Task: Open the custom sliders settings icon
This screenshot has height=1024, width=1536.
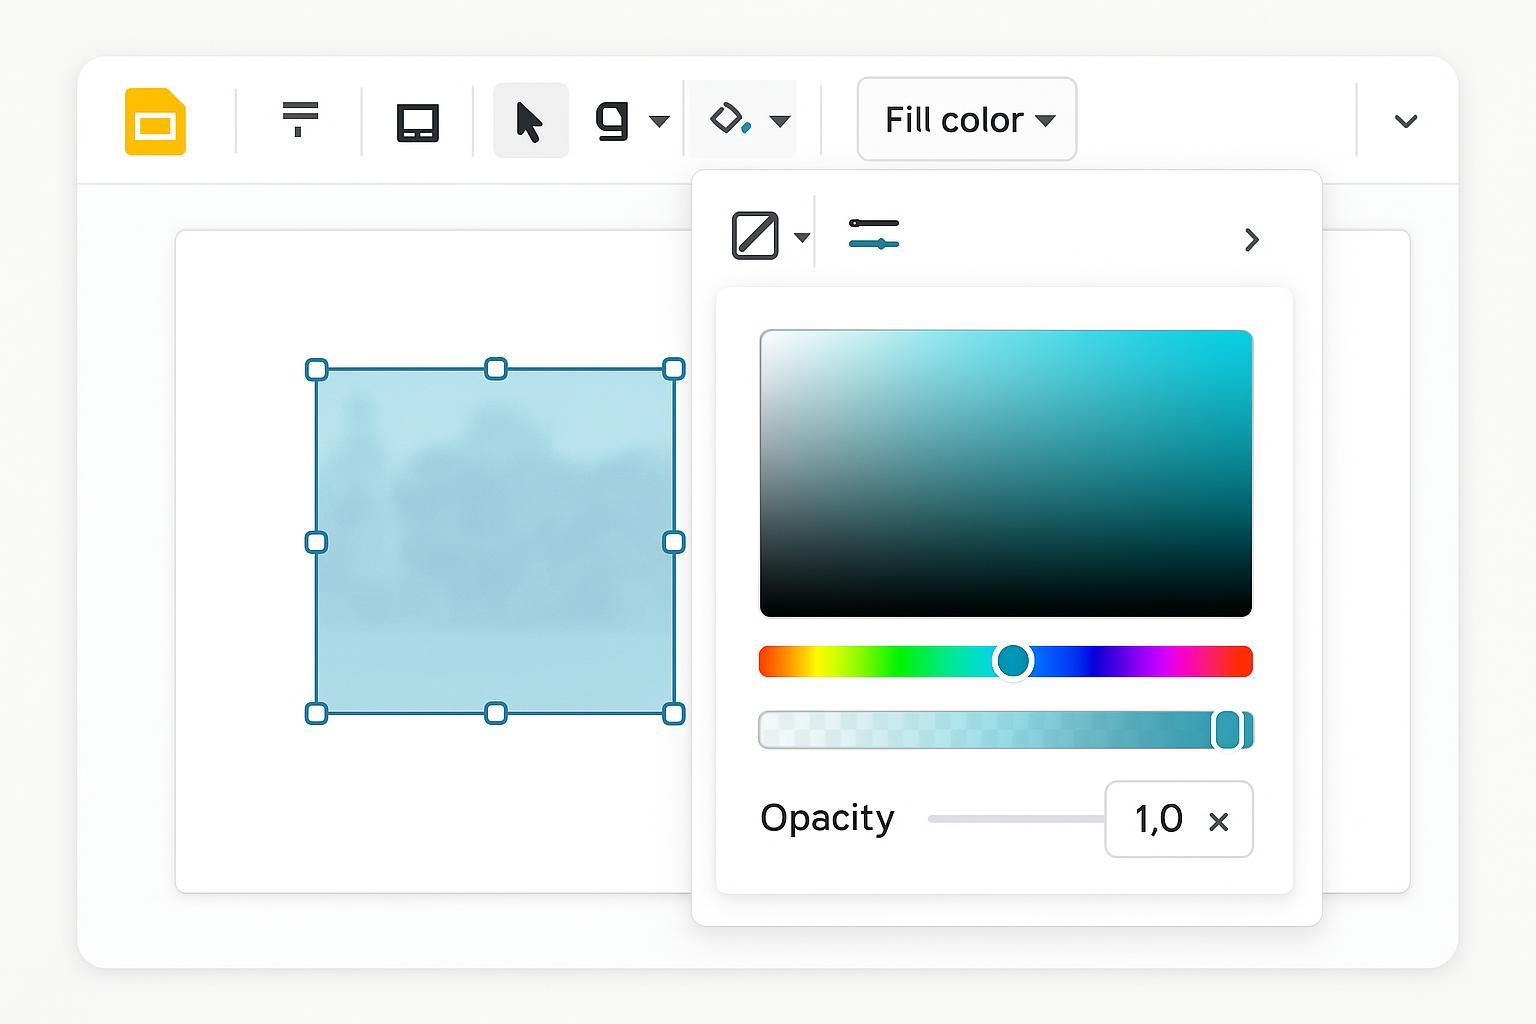Action: pyautogui.click(x=873, y=234)
